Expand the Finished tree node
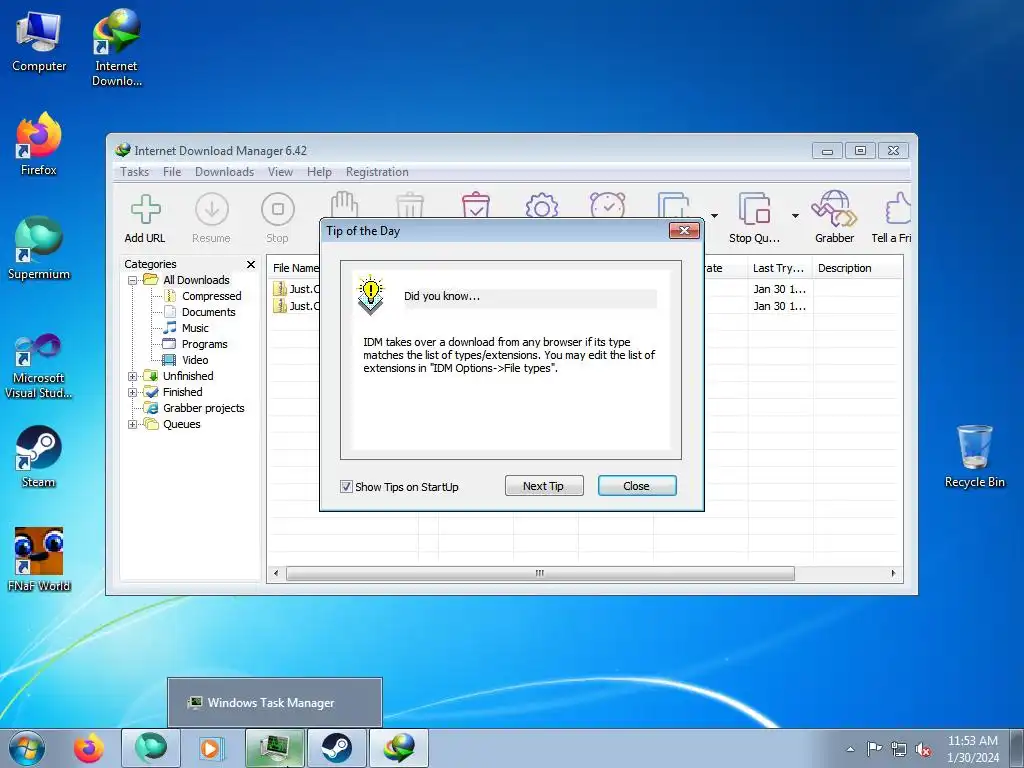The height and width of the screenshot is (768, 1024). click(x=133, y=392)
